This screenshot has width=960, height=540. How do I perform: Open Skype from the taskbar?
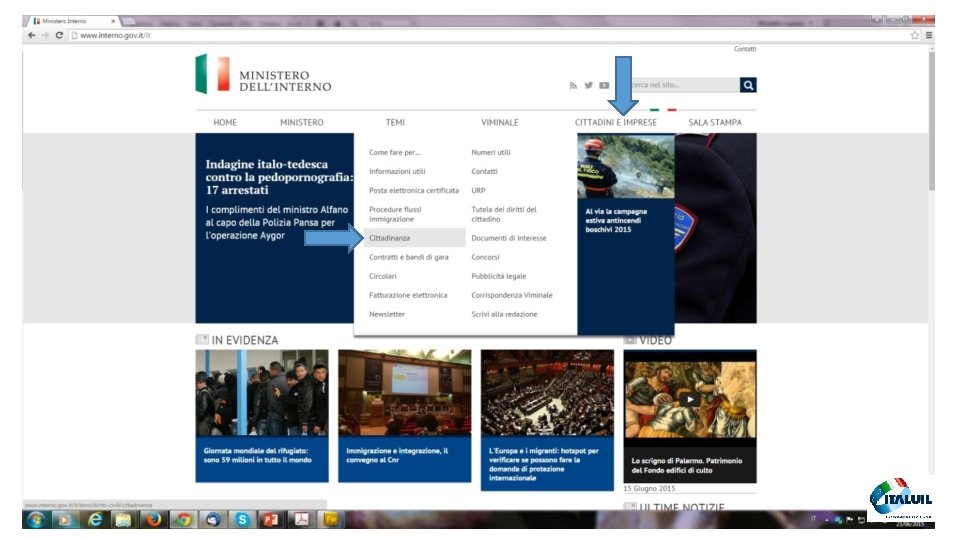pos(242,520)
